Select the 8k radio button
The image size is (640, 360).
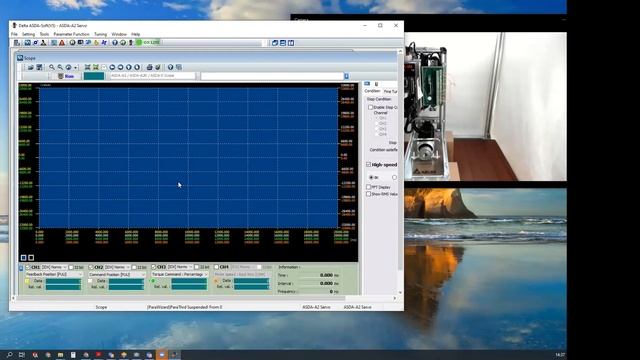click(371, 178)
